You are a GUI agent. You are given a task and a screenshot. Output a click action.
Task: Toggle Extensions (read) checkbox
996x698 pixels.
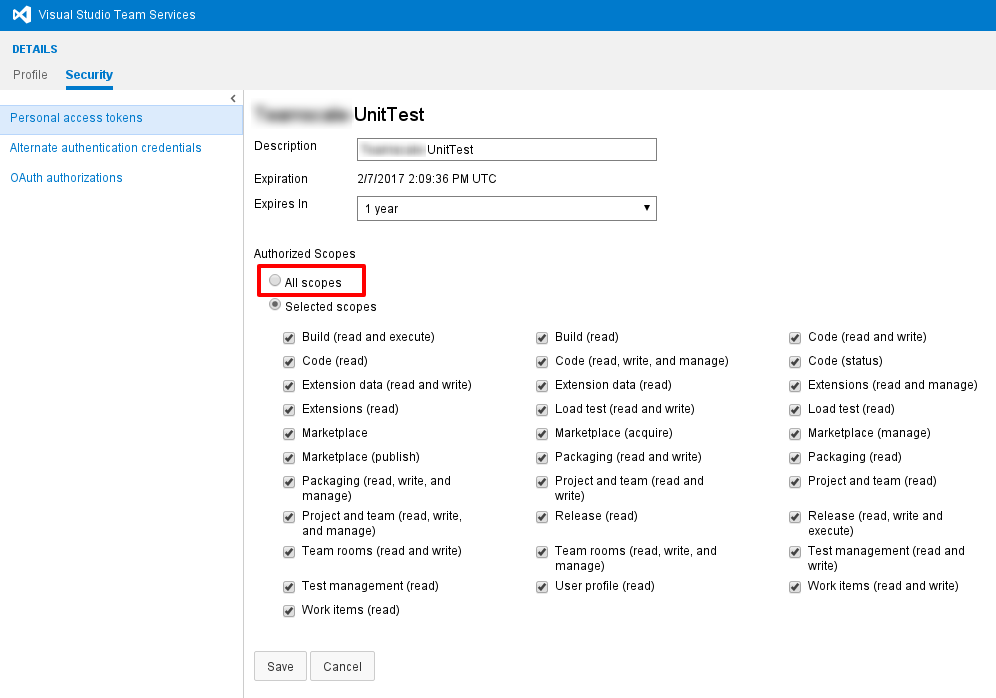[x=289, y=410]
